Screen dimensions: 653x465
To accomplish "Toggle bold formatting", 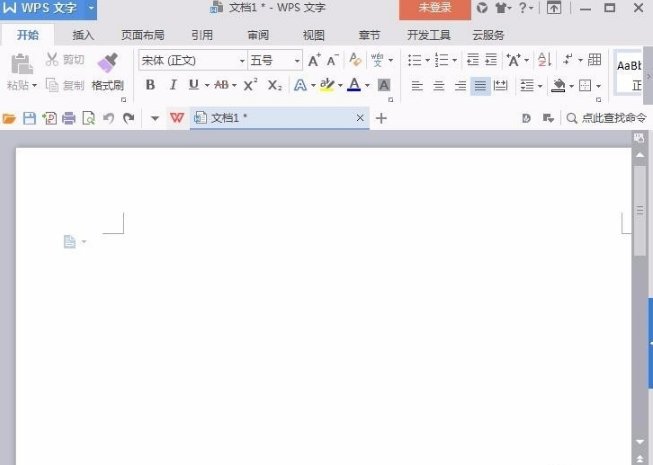I will click(150, 85).
